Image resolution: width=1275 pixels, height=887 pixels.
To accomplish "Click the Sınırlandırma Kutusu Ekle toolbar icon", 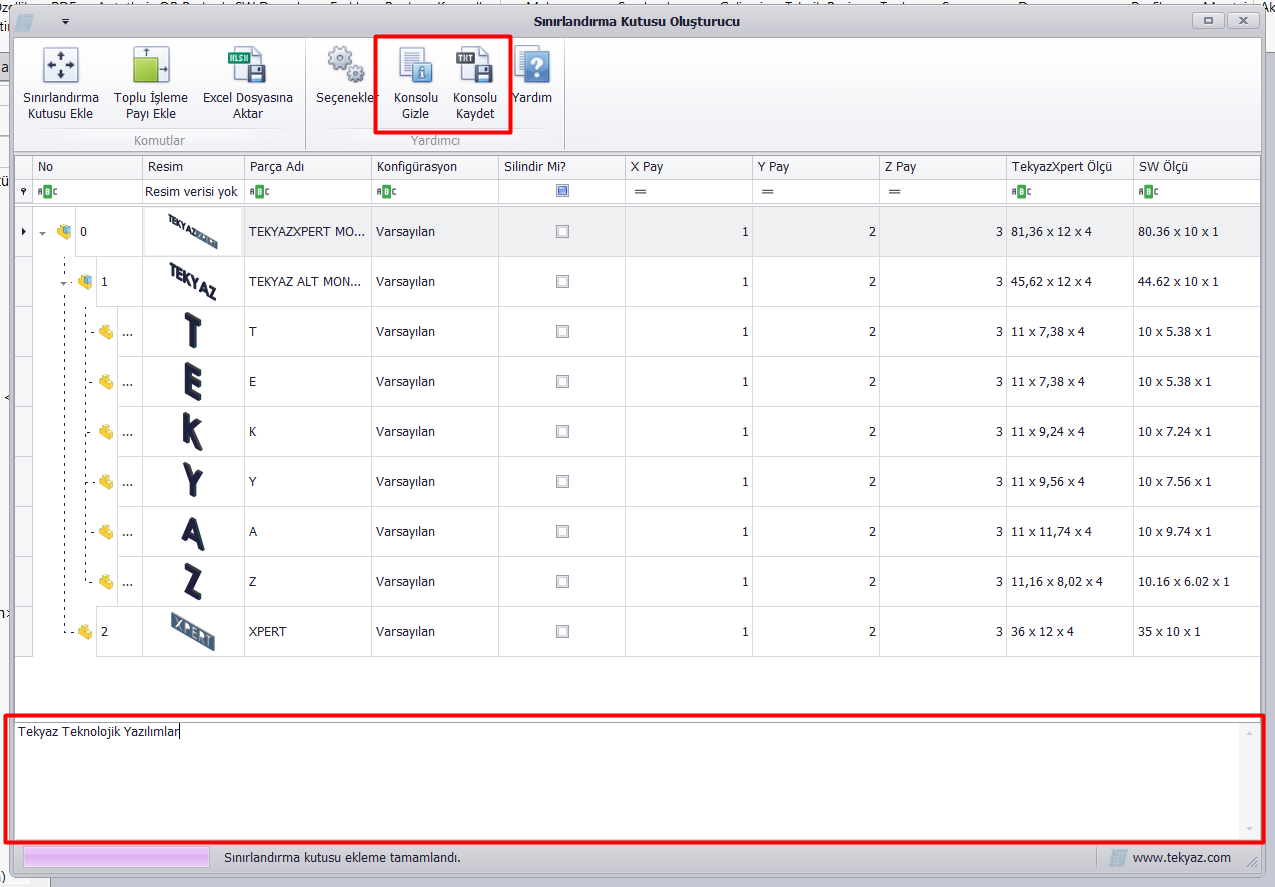I will [61, 65].
